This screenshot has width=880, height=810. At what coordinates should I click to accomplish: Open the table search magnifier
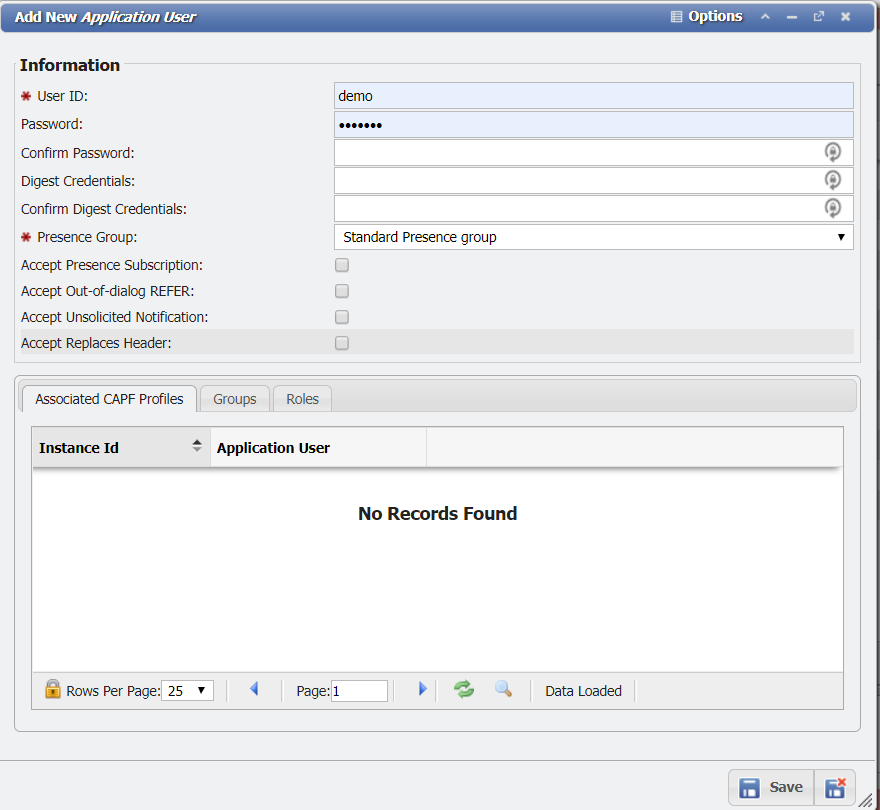(x=503, y=689)
